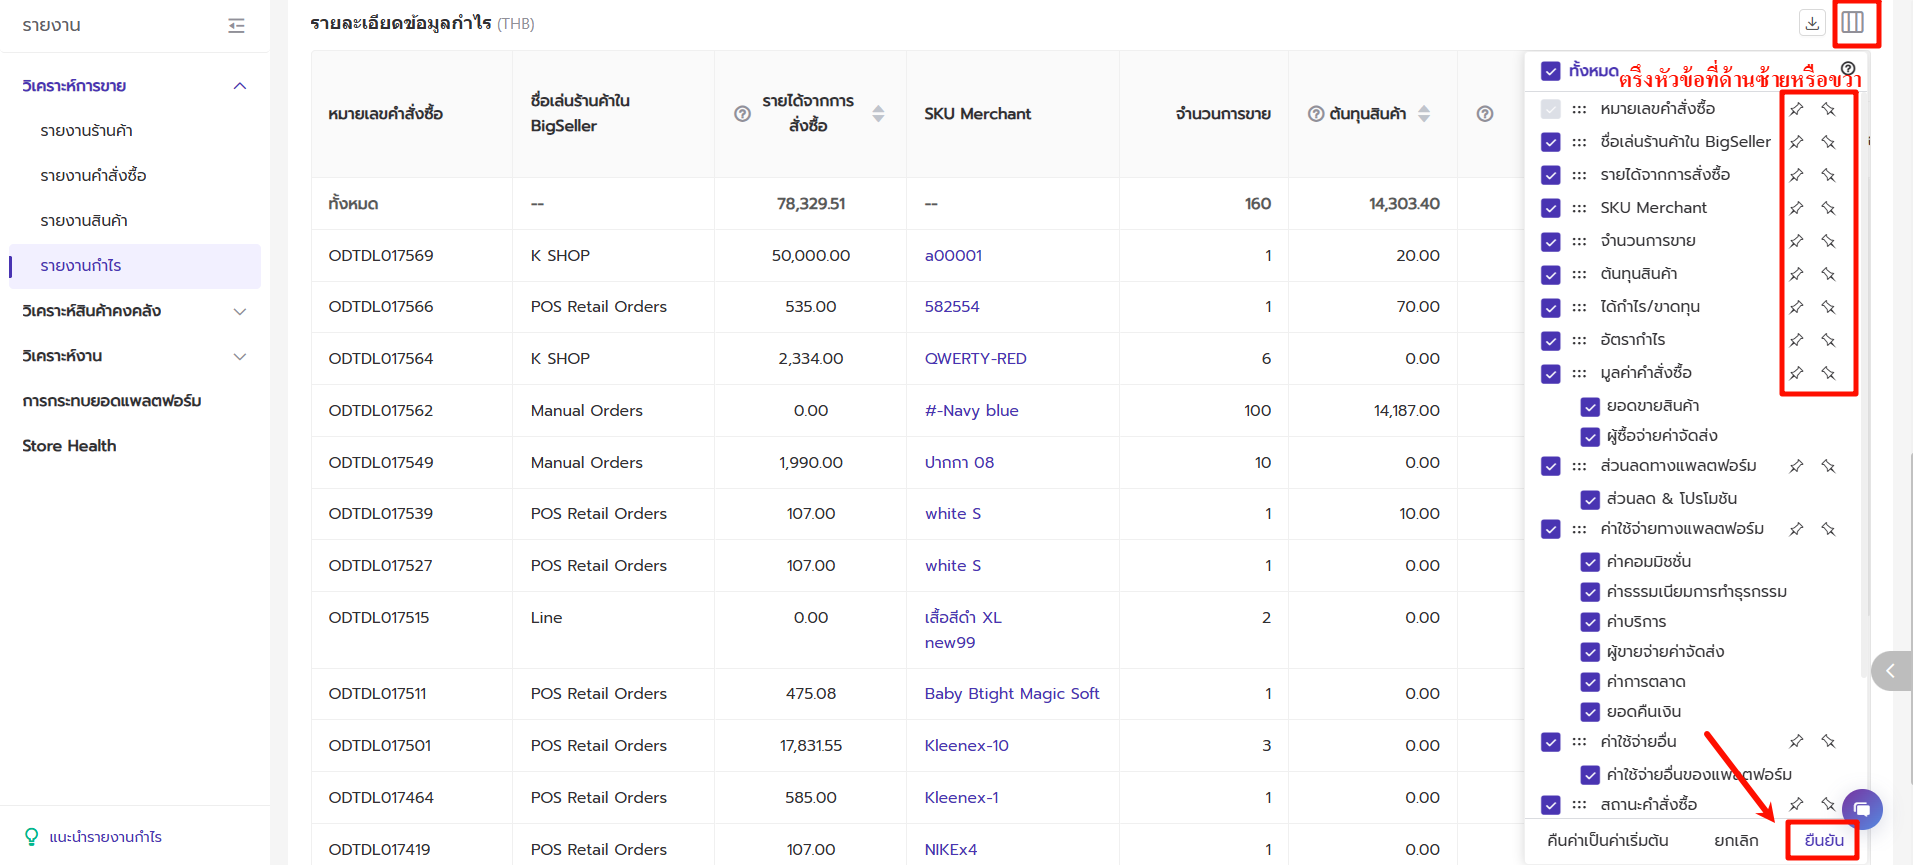
Task: Uncheck the ส่วนลด & โปรโมชัน checkbox
Action: point(1590,499)
